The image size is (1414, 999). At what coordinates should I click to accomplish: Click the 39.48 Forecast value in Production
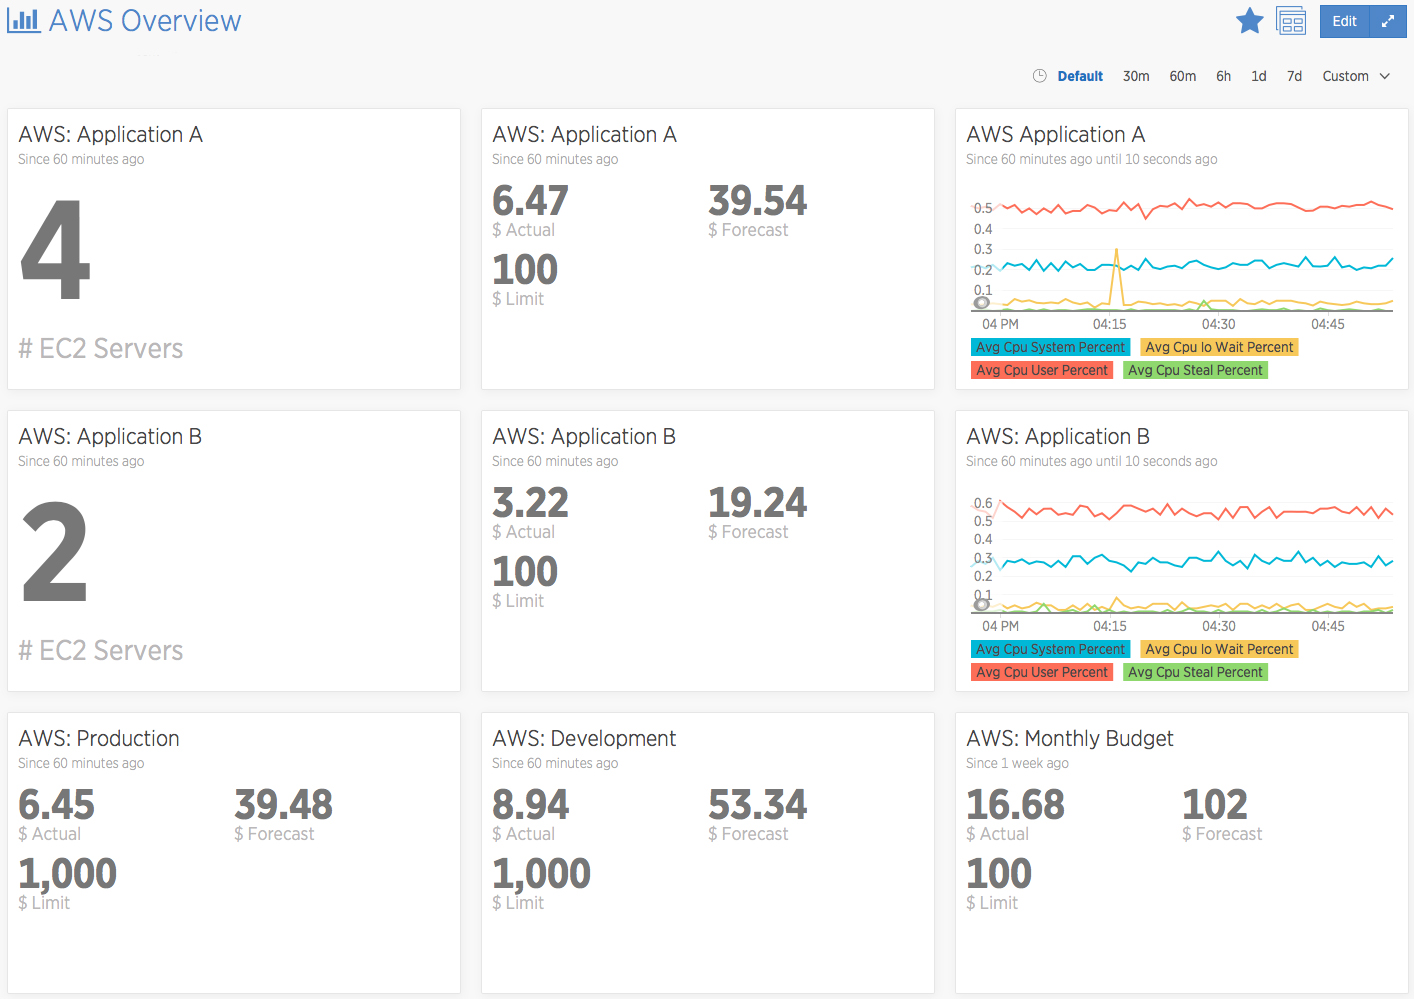coord(283,805)
